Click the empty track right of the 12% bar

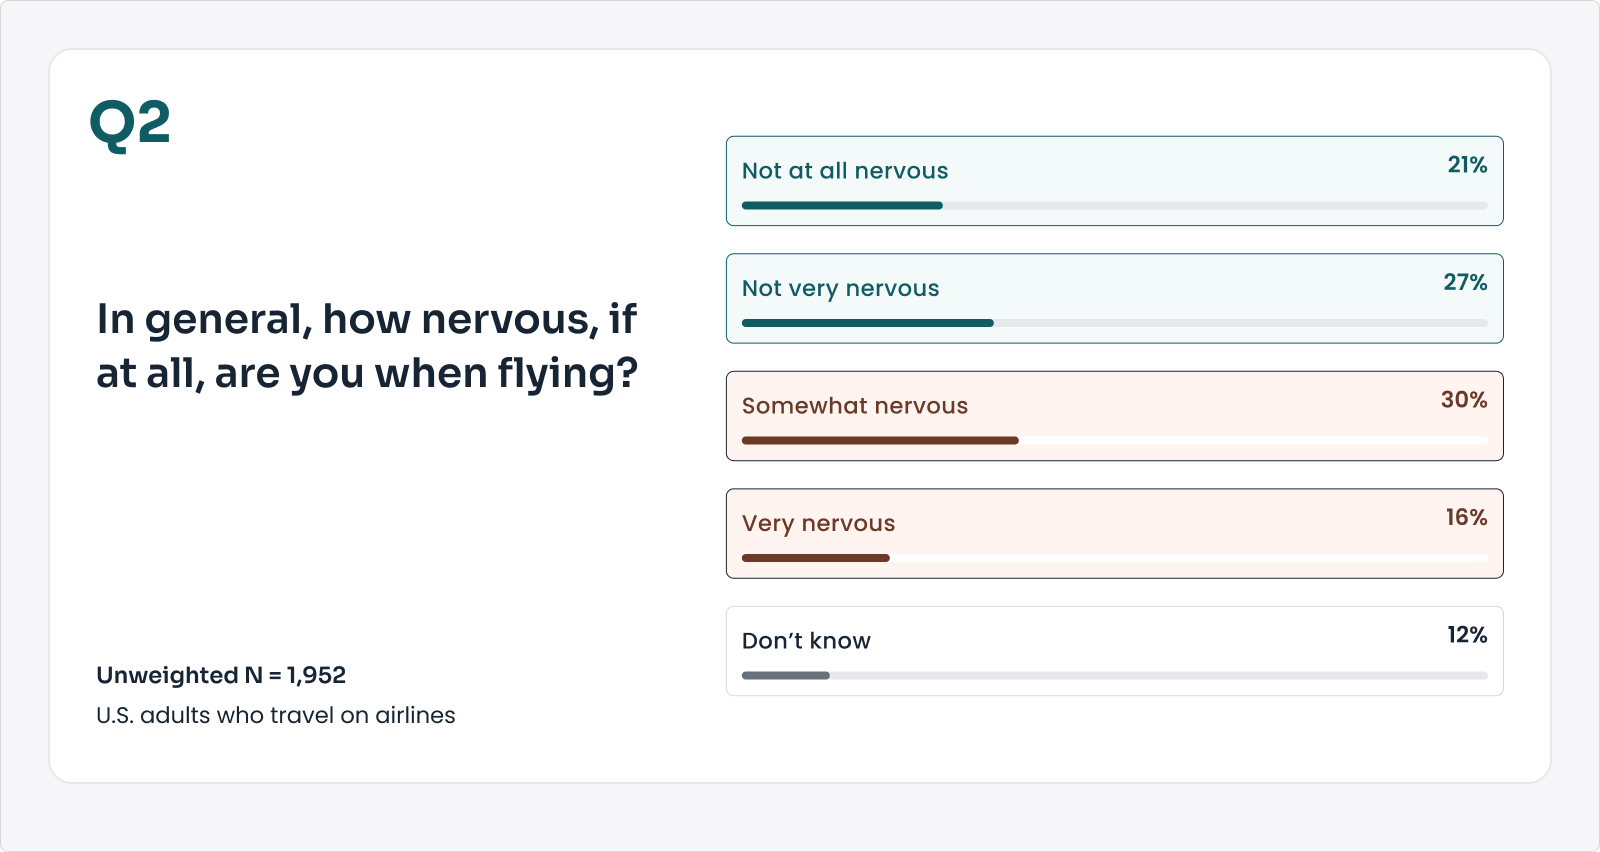[1158, 676]
